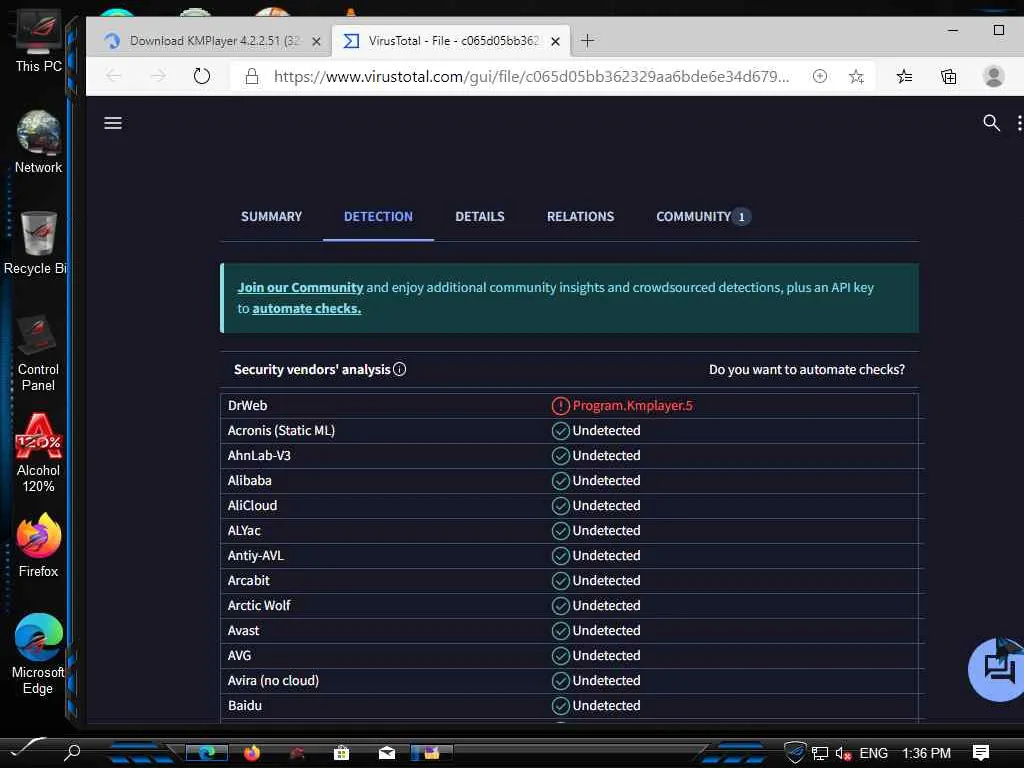Viewport: 1024px width, 768px height.
Task: Open the Recycle Bin desktop icon
Action: [x=37, y=243]
